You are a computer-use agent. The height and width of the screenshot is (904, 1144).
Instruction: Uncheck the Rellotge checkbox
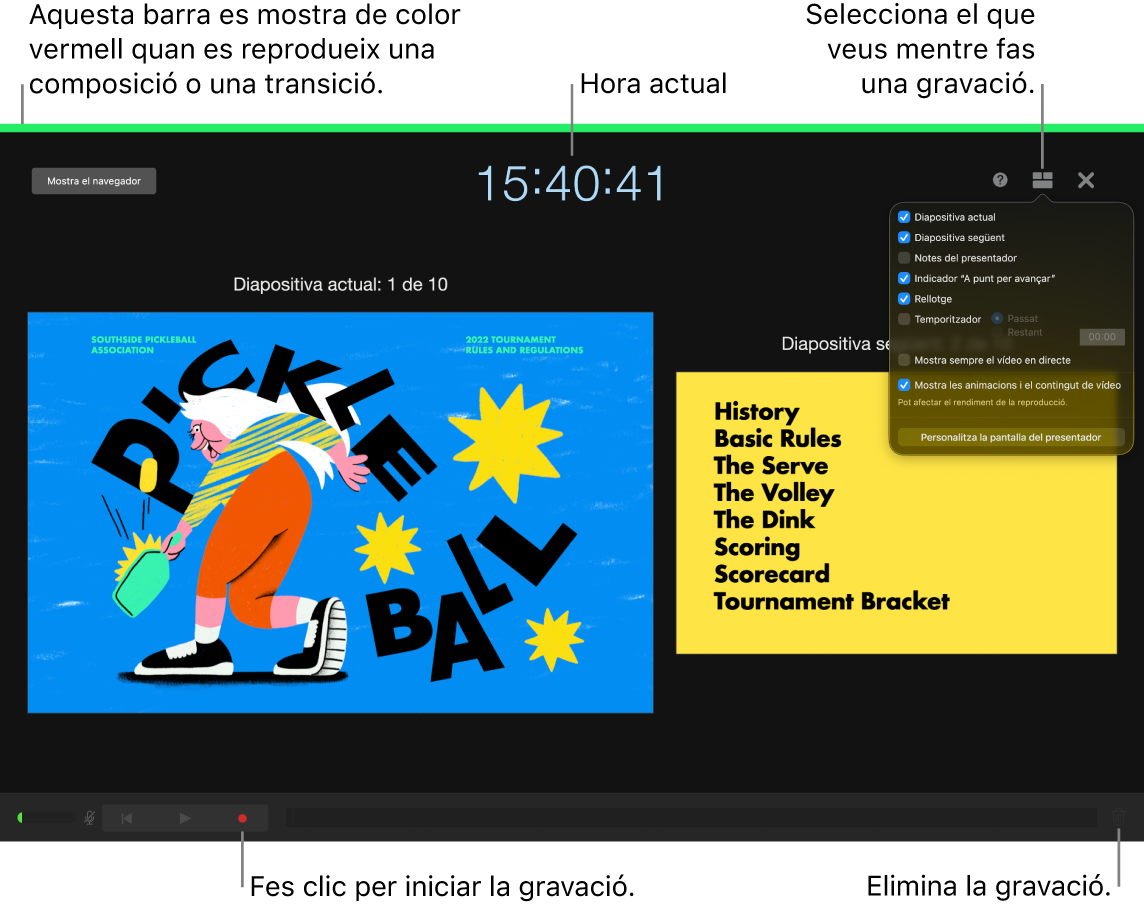(904, 298)
